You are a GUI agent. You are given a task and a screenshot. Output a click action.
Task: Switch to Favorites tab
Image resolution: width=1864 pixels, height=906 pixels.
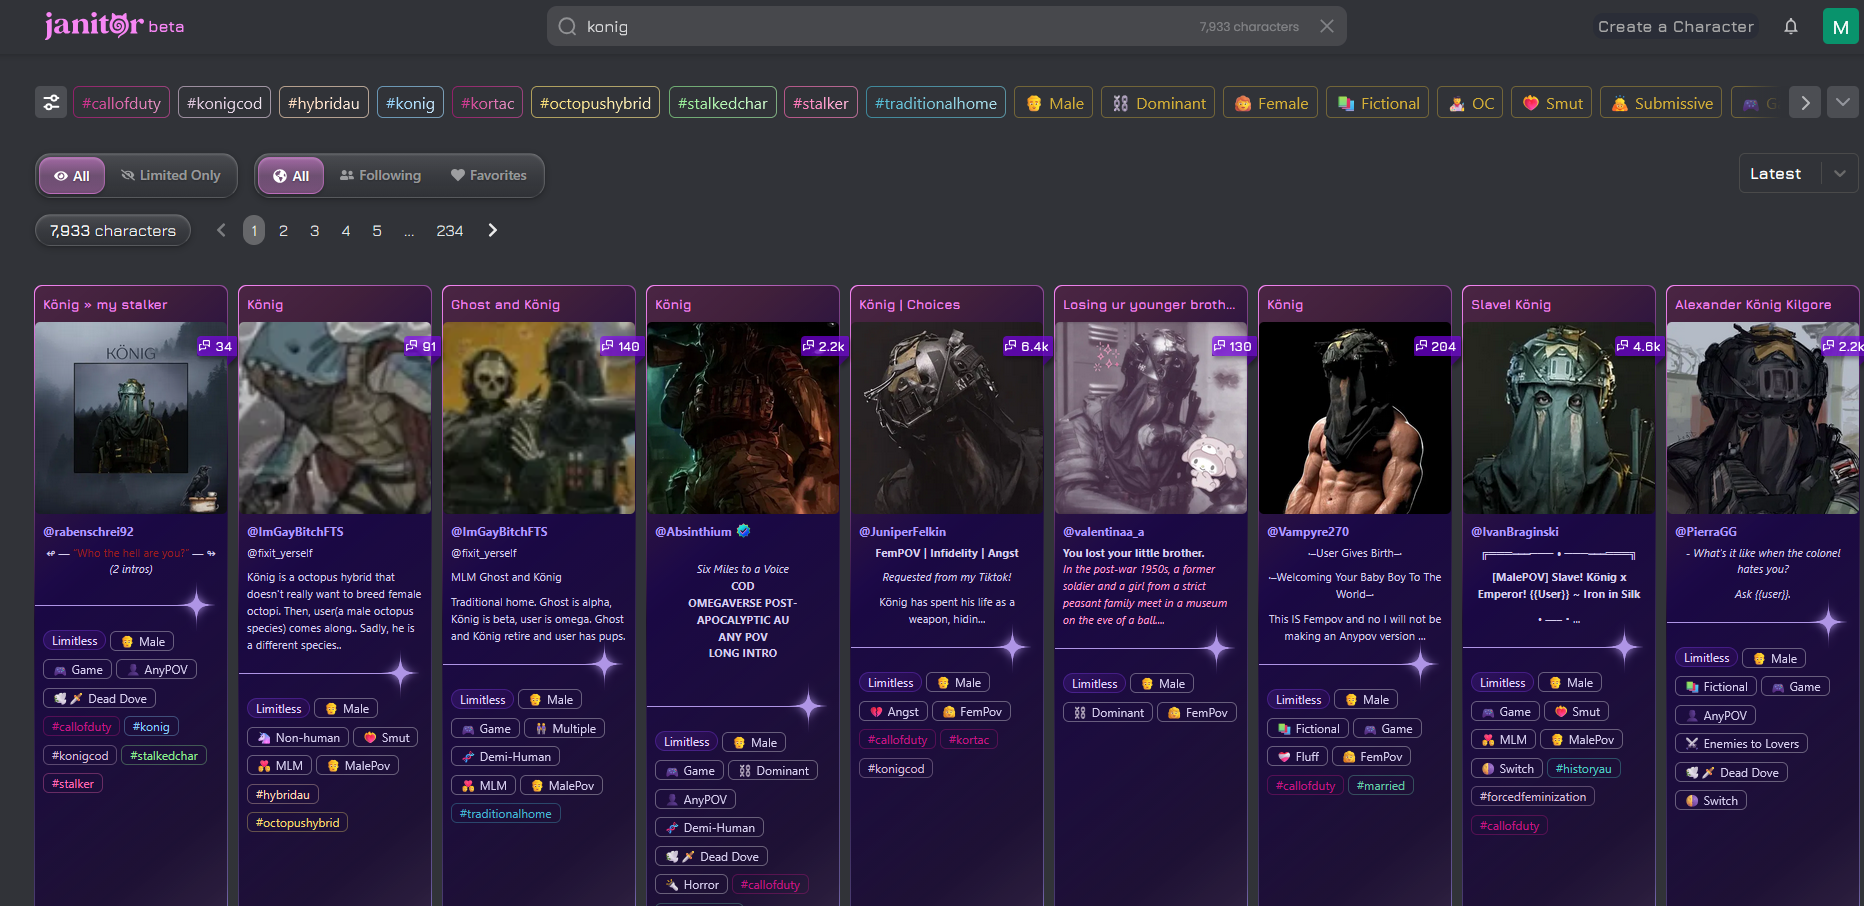pos(488,175)
